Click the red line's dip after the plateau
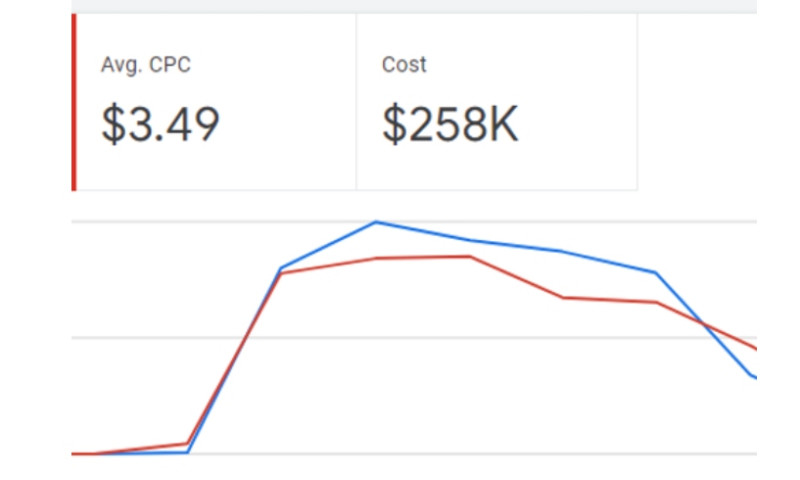The width and height of the screenshot is (800, 480). coord(563,297)
